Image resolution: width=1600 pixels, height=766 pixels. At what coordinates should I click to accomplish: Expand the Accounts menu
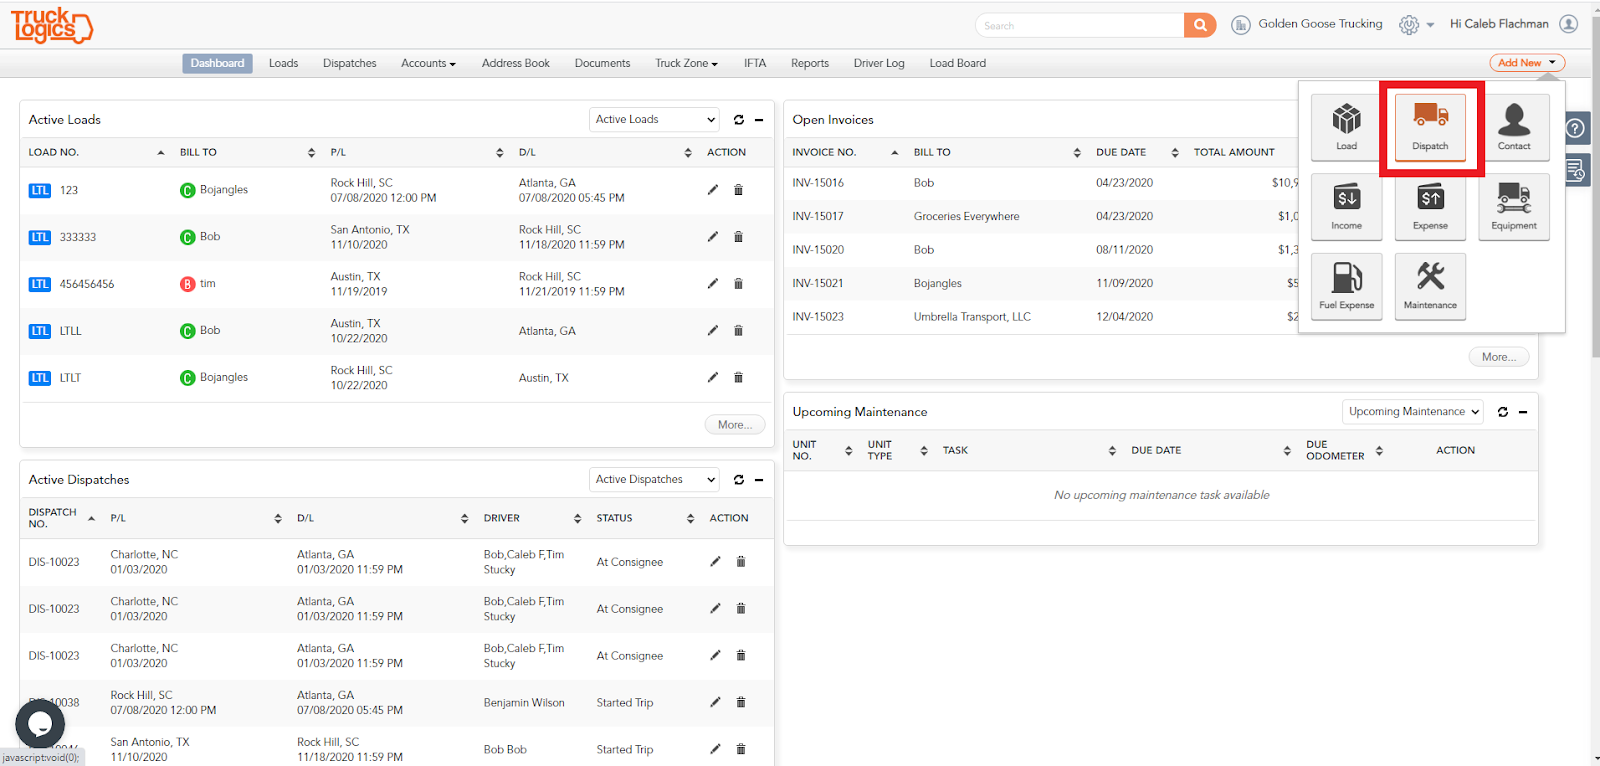click(x=428, y=63)
